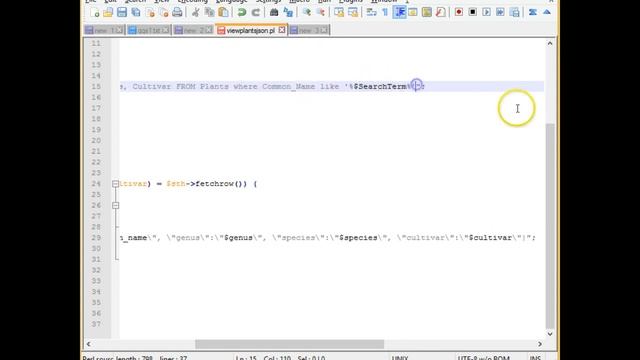The width and height of the screenshot is (640, 360).
Task: Save the current file
Action: (122, 12)
